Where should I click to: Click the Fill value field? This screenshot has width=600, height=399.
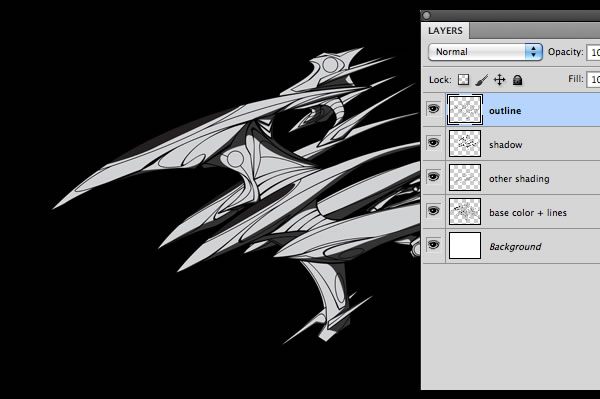coord(593,79)
